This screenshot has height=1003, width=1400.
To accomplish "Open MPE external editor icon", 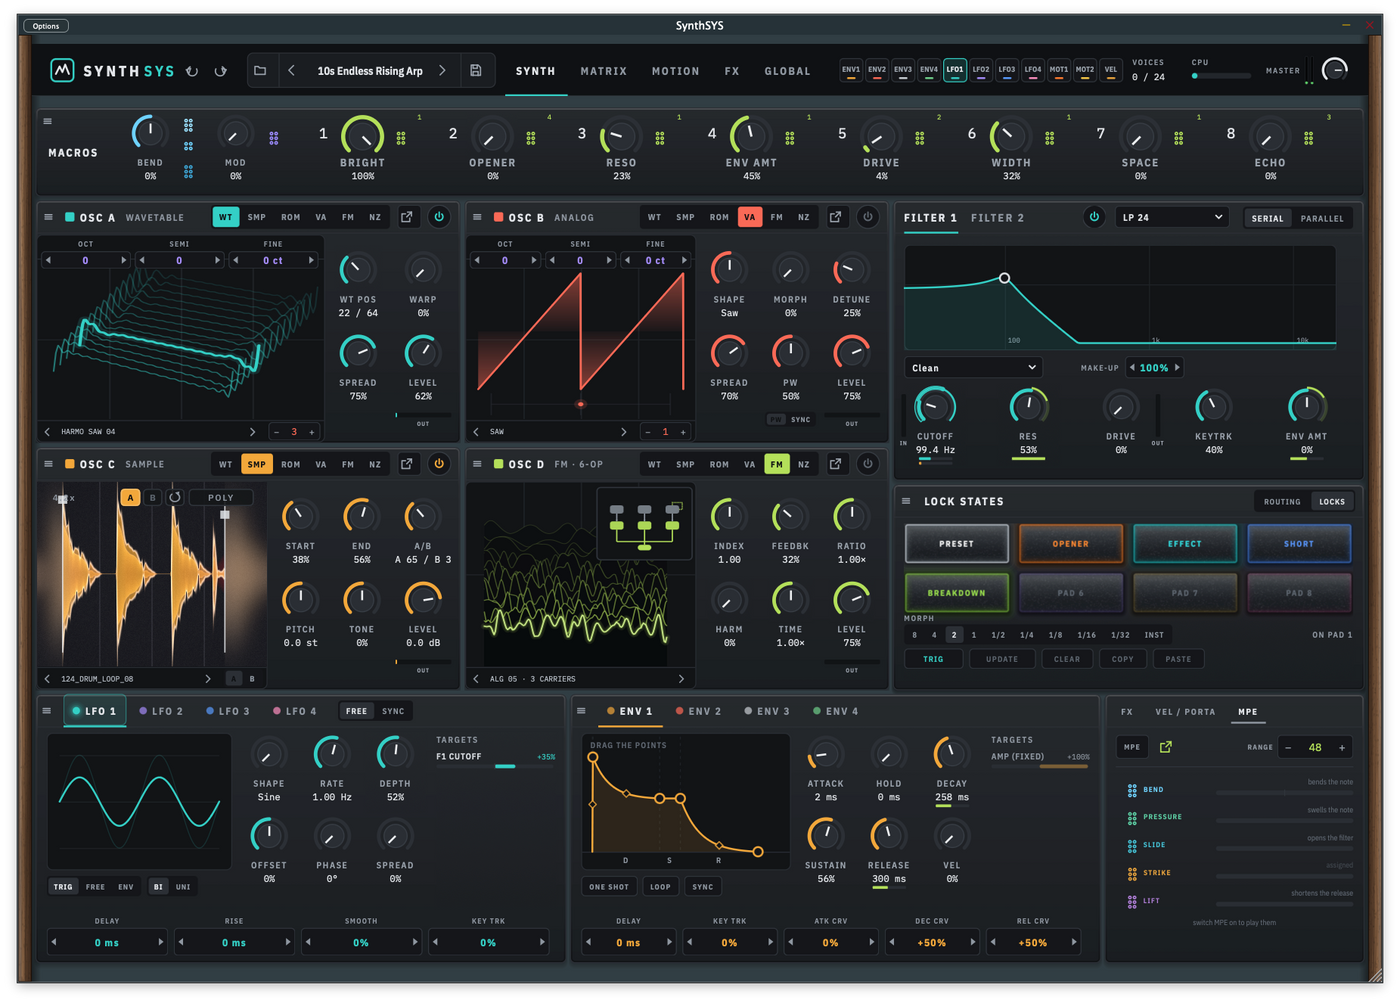I will click(x=1166, y=747).
